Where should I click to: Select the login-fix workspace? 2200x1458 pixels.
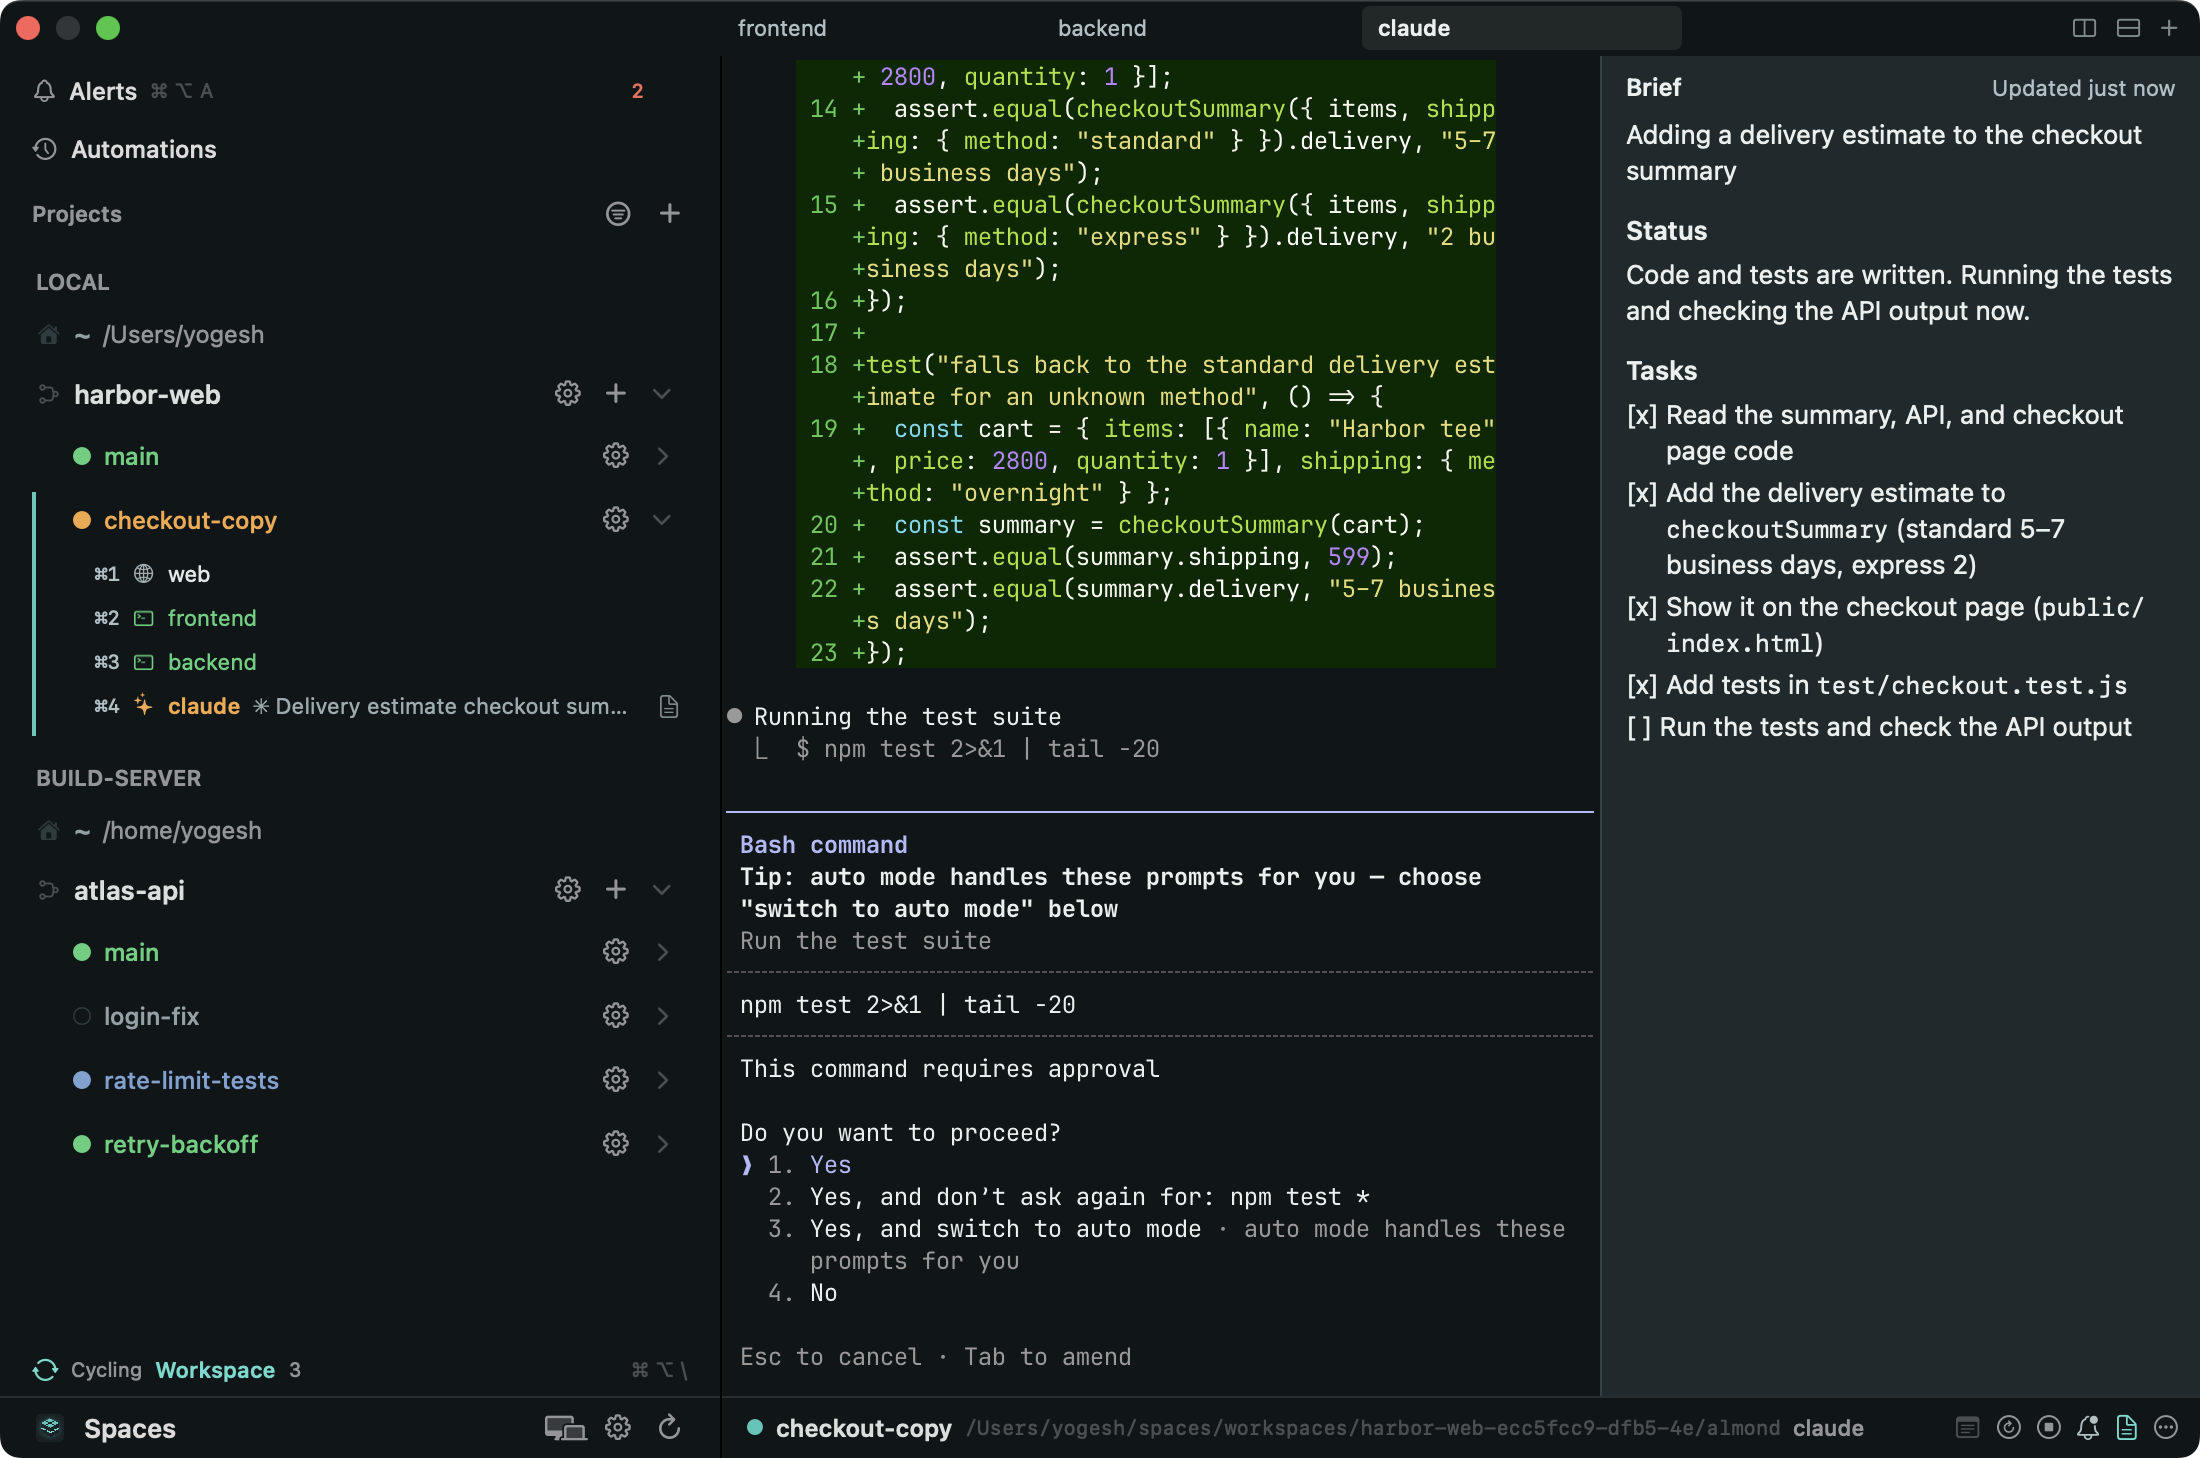click(x=151, y=1016)
